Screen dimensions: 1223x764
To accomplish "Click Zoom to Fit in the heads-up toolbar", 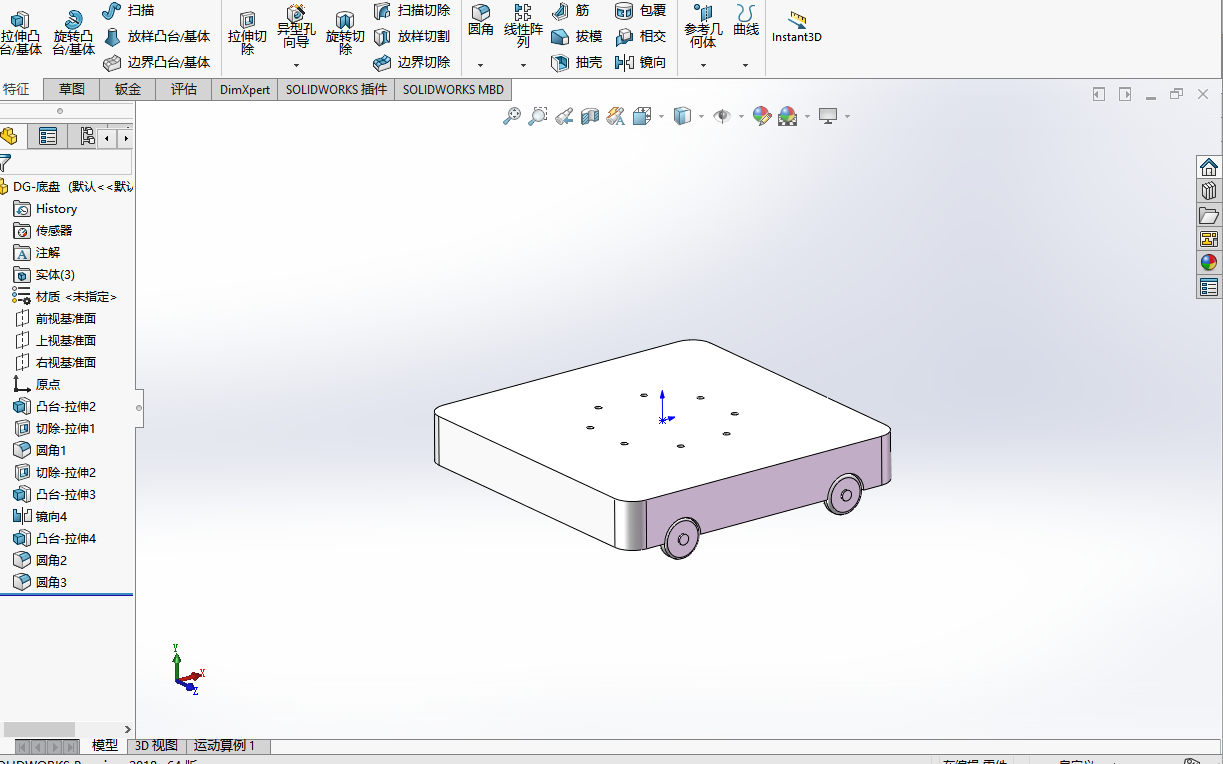I will [511, 115].
